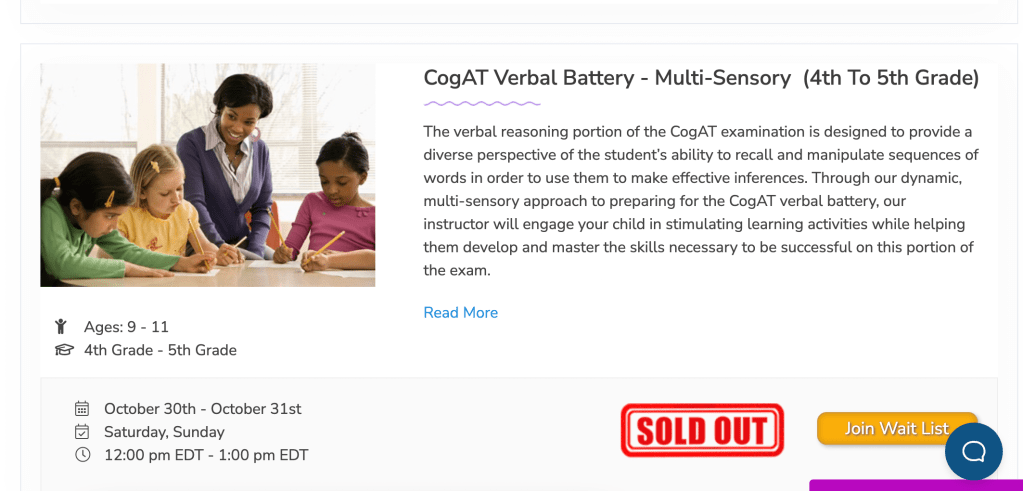Click the graduation cap grade icon

(x=64, y=350)
